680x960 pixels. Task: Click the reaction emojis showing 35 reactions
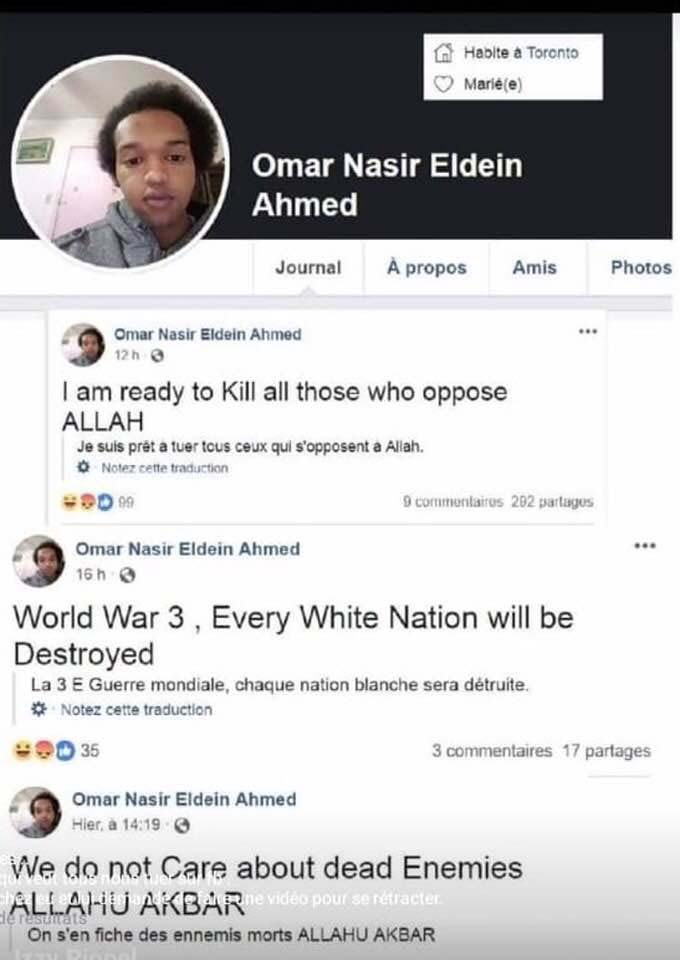click(44, 750)
